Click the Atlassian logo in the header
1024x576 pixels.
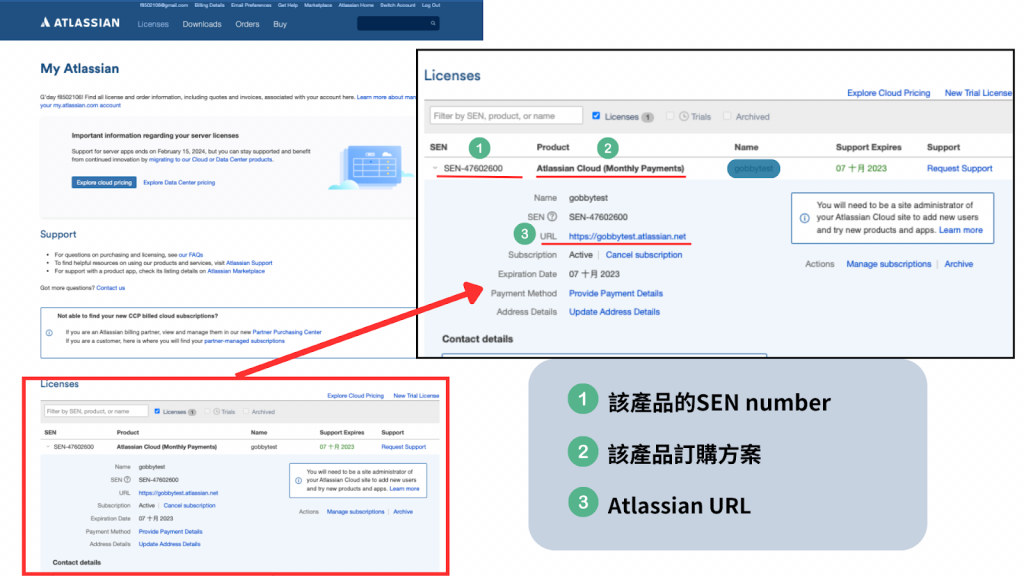coord(80,23)
